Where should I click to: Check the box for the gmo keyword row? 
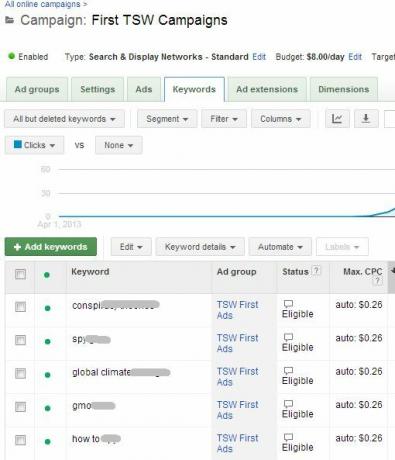(20, 407)
